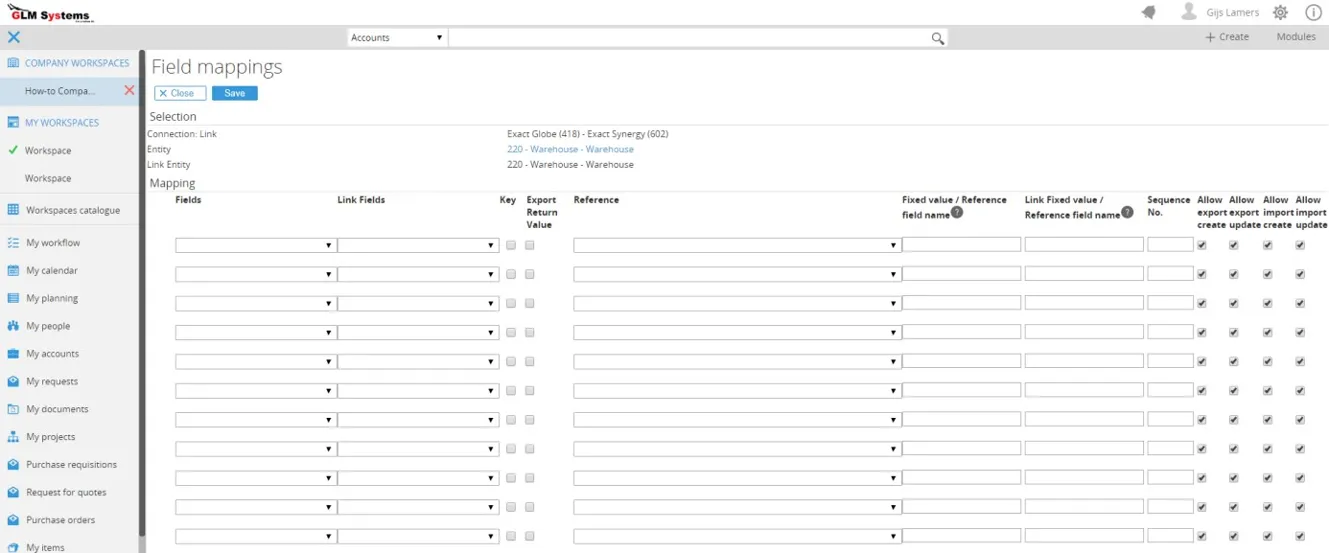The height and width of the screenshot is (553, 1329).
Task: Close the How-to Compa... workspace with red X
Action: pyautogui.click(x=129, y=91)
